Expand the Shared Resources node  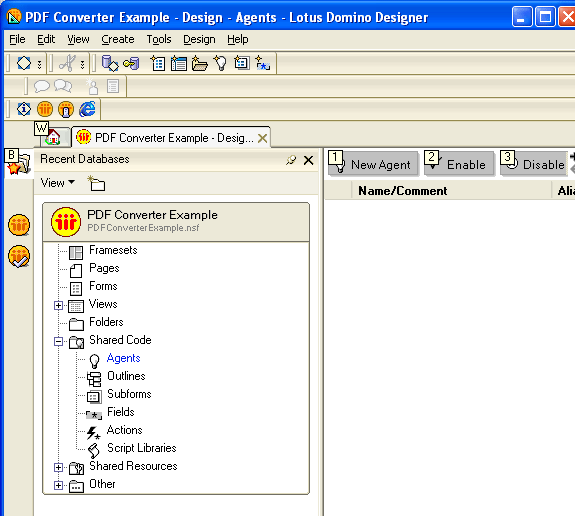pyautogui.click(x=58, y=467)
